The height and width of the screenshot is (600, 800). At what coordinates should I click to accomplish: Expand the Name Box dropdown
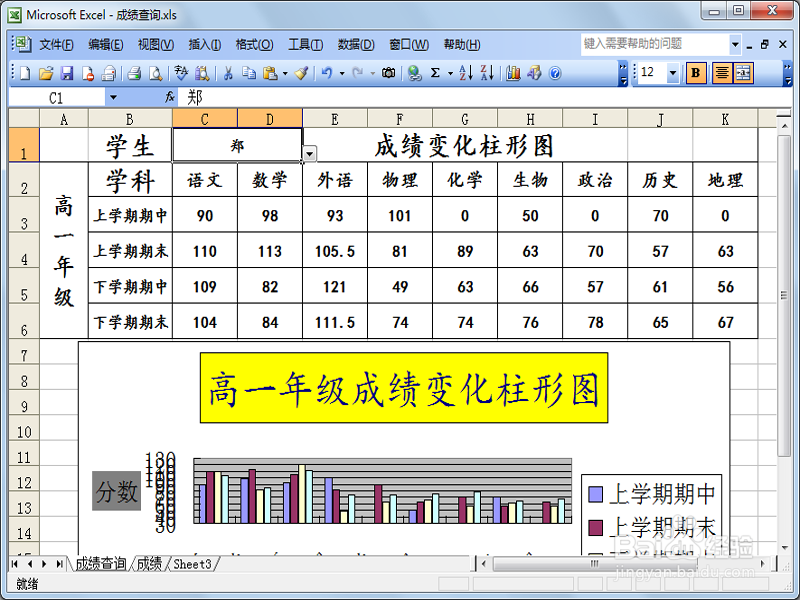[x=113, y=99]
